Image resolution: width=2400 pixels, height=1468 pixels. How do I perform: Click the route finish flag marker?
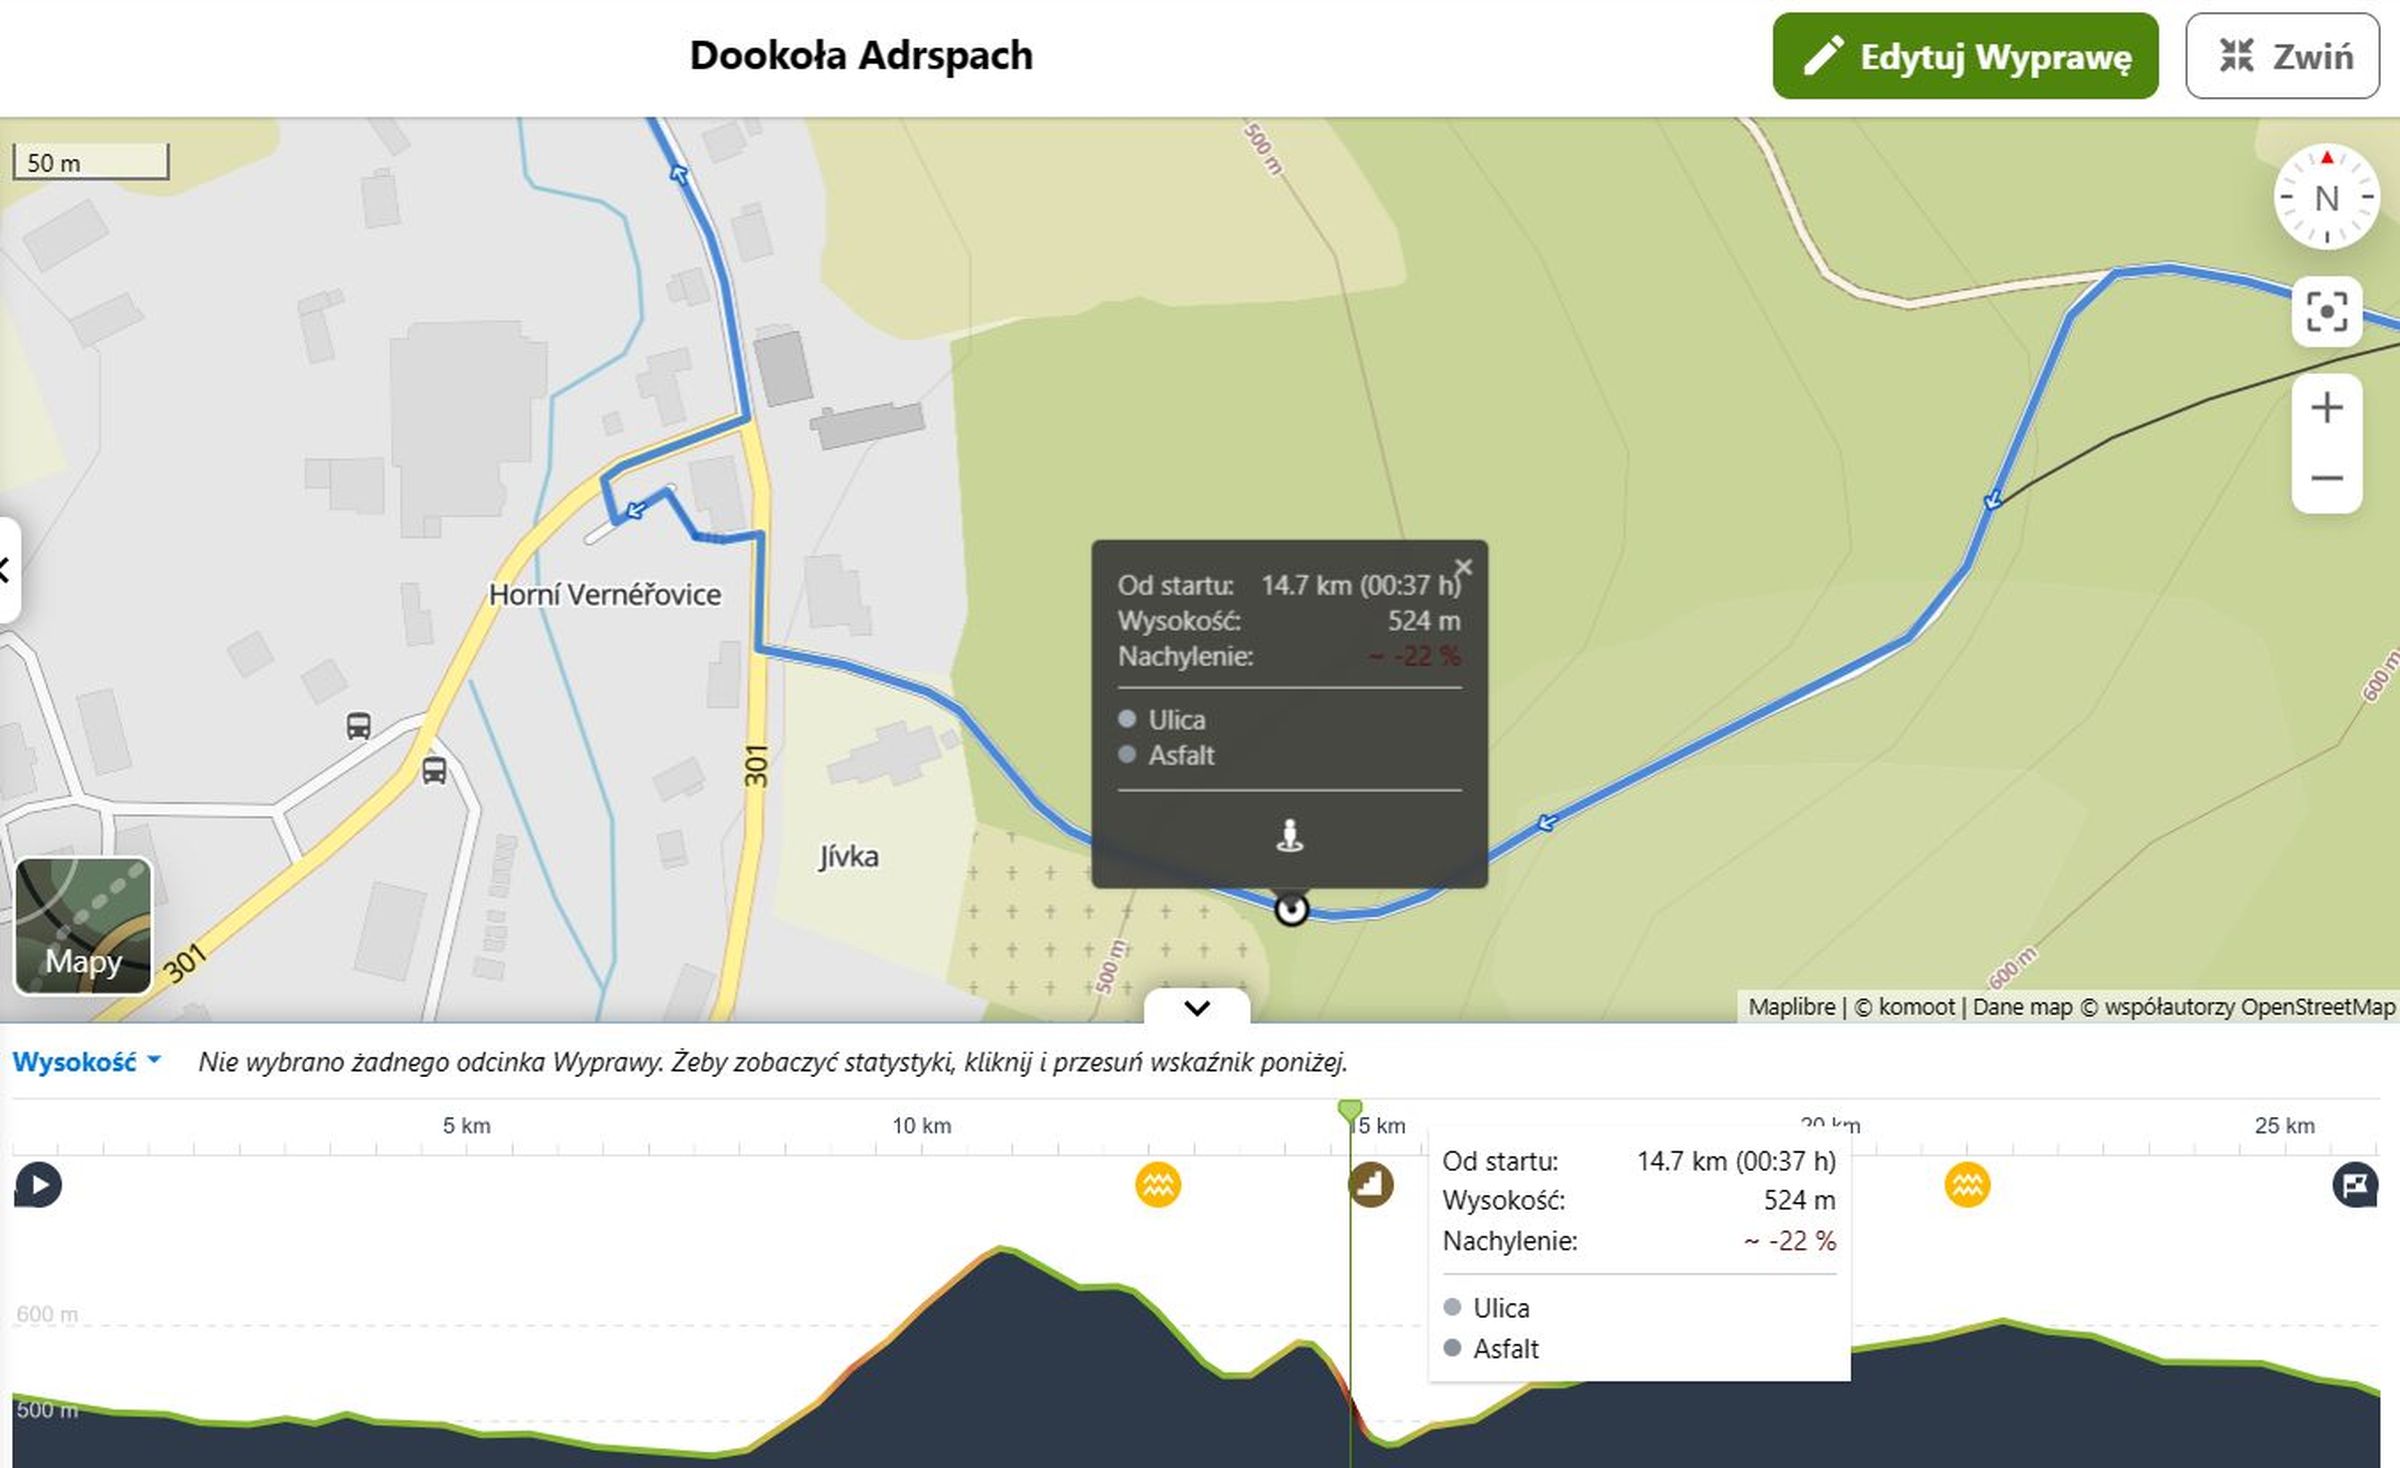(x=2355, y=1185)
